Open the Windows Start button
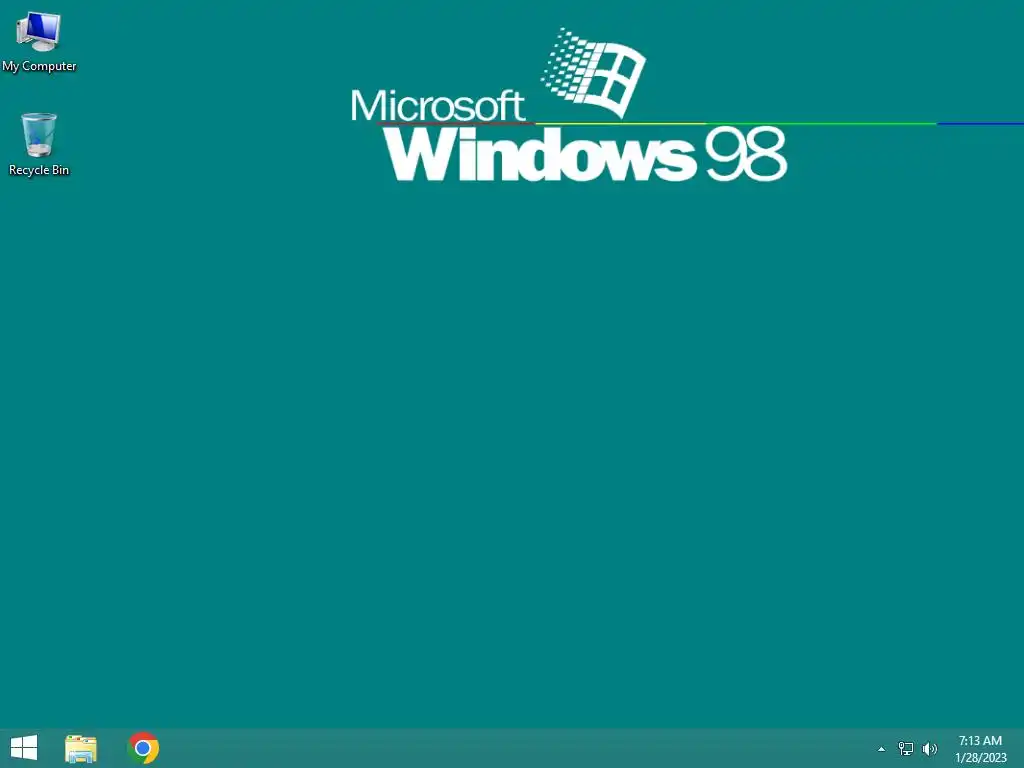 click(24, 748)
